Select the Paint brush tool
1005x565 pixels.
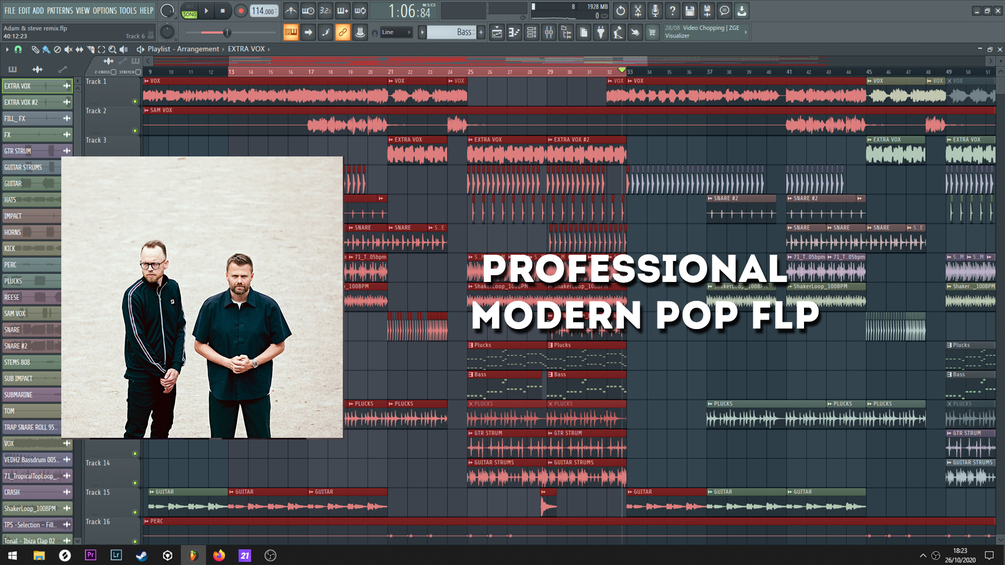pos(46,49)
